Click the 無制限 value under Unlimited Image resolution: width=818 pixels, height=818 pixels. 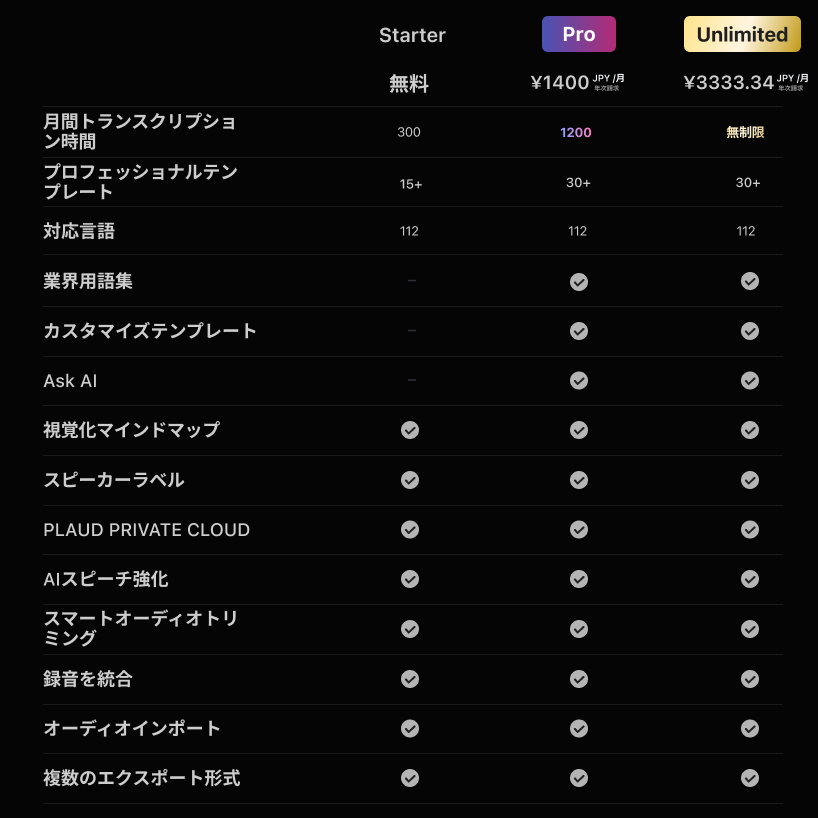tap(745, 132)
